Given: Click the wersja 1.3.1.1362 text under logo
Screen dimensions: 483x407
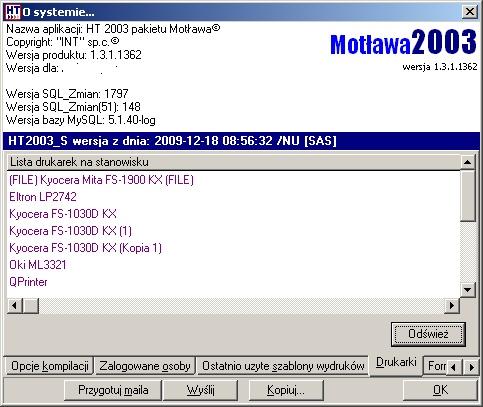Looking at the screenshot, I should pyautogui.click(x=440, y=67).
